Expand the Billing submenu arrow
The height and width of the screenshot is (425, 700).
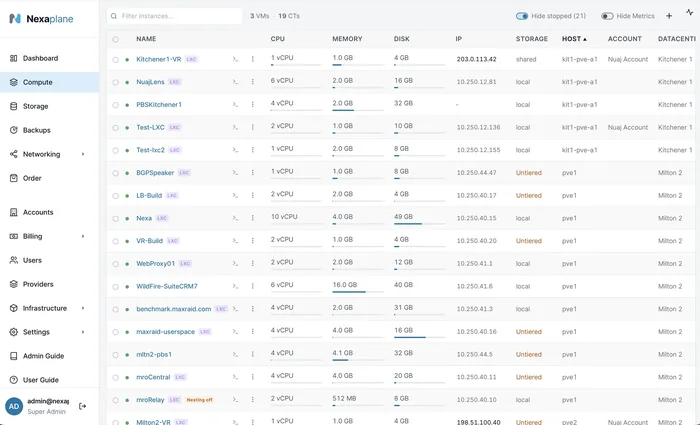[x=83, y=236]
